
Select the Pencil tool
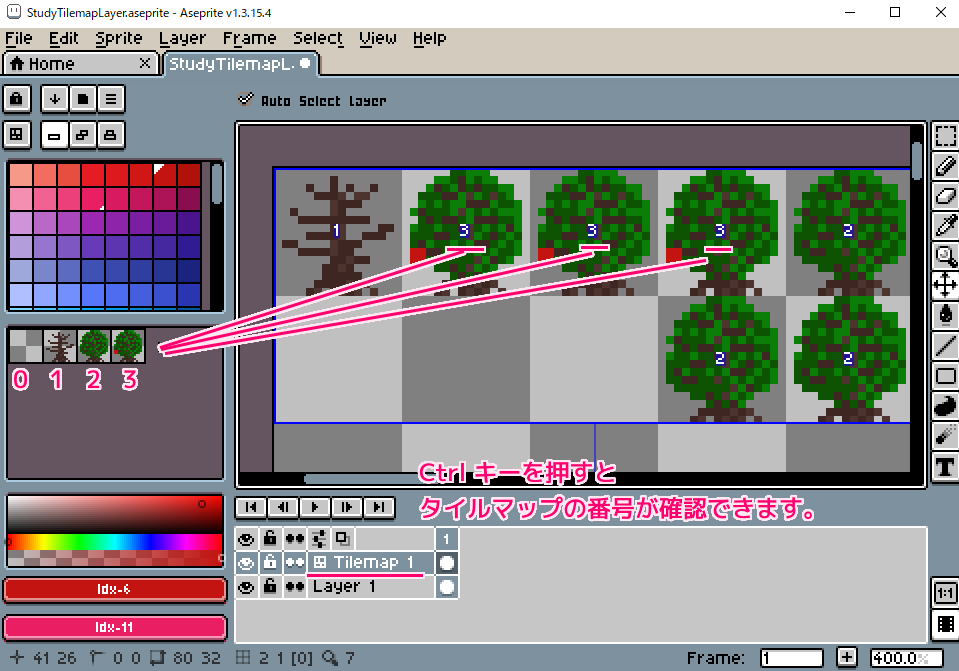945,165
